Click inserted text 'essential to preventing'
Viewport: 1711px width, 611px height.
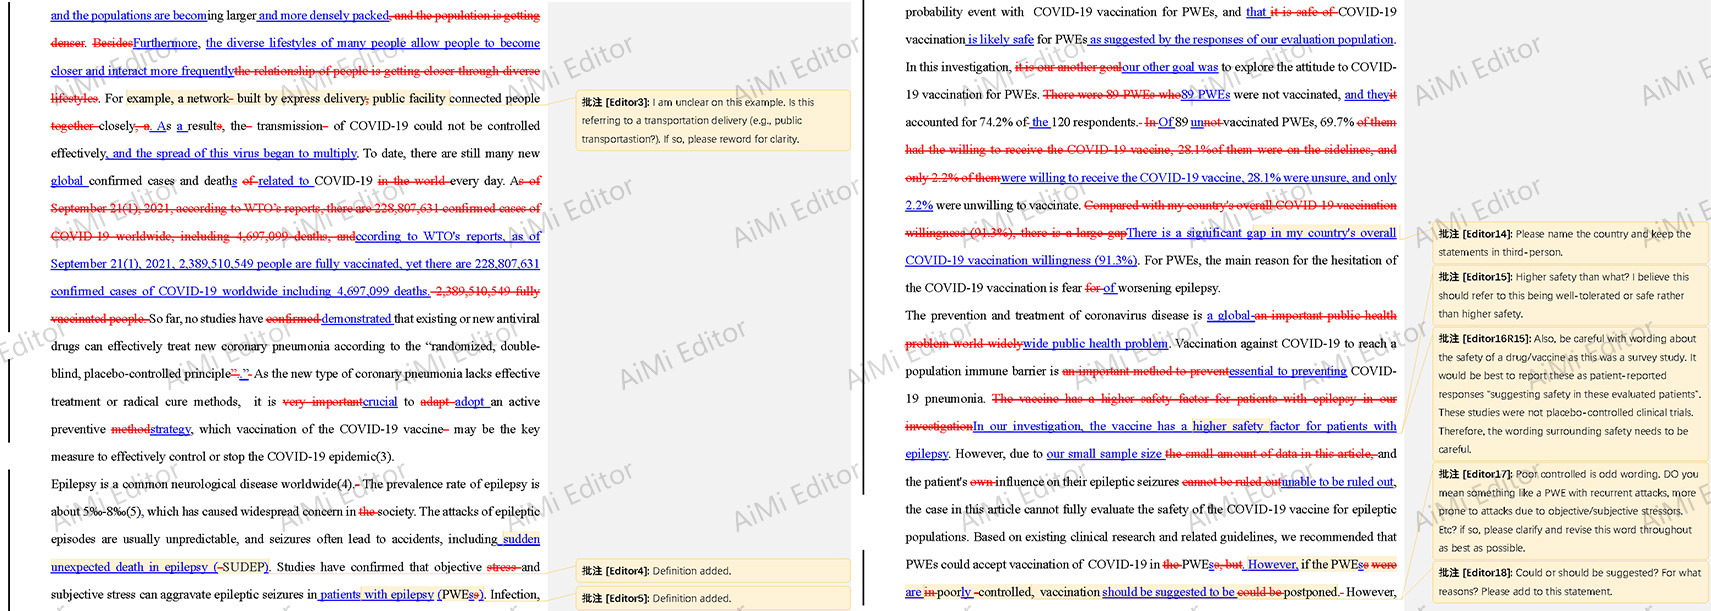tap(1288, 371)
